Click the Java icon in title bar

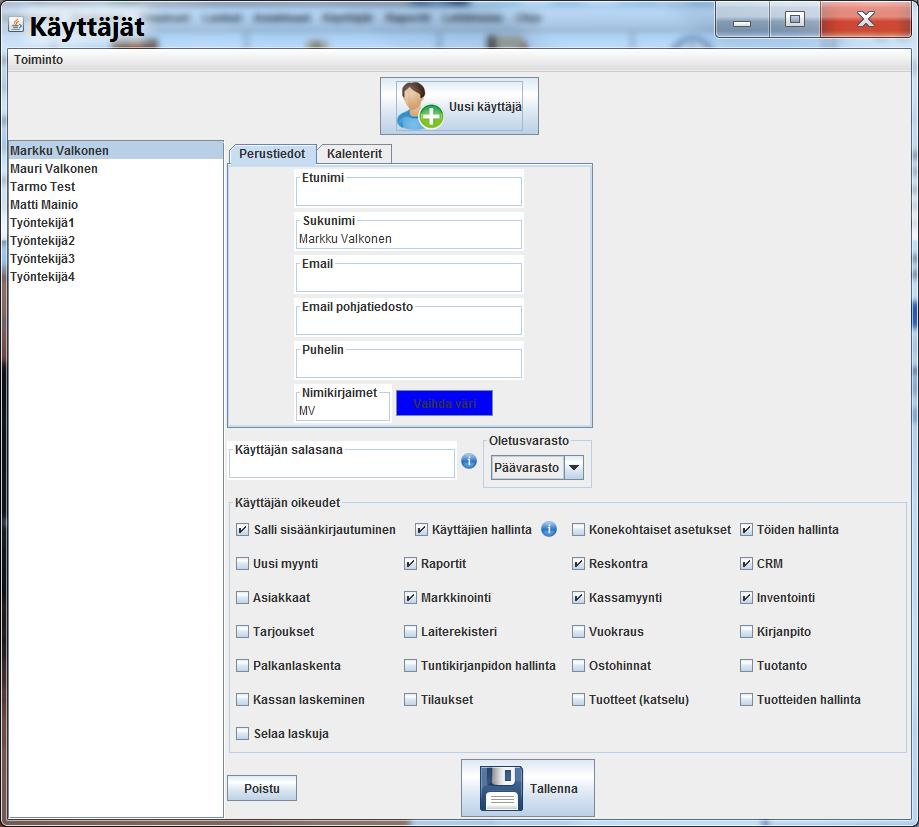tap(16, 25)
